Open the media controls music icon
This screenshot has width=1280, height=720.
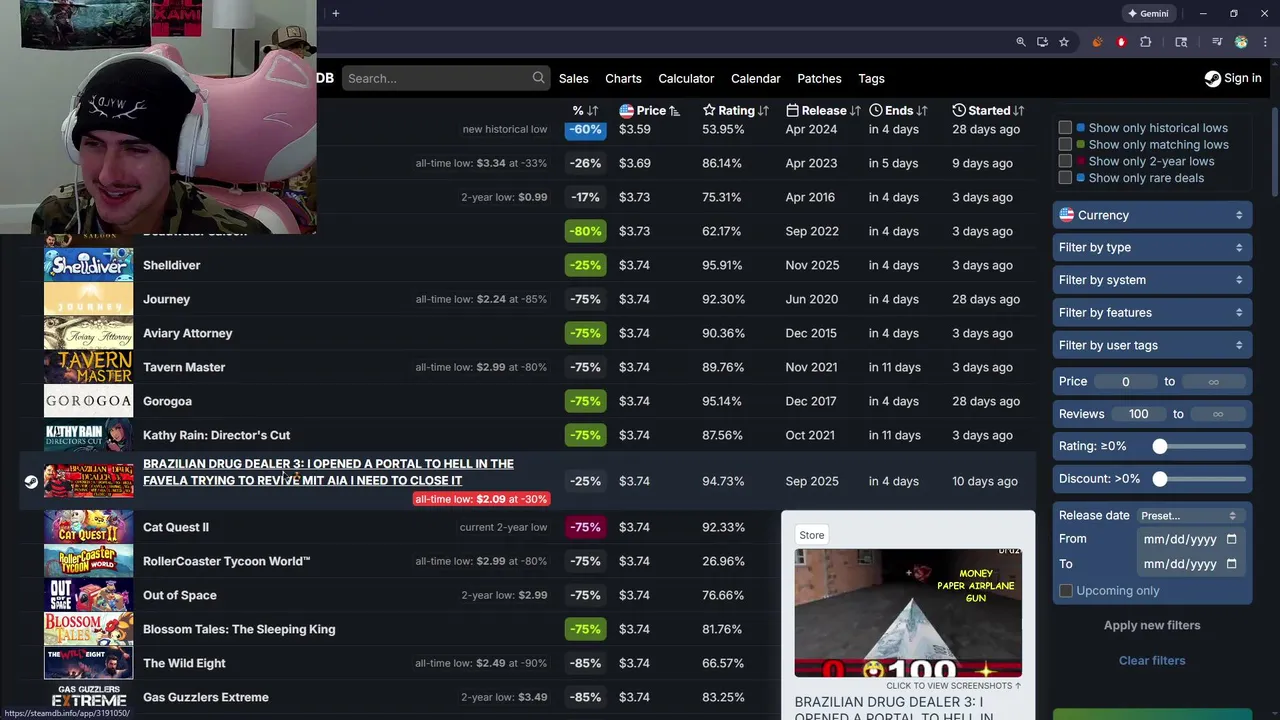click(x=1217, y=42)
